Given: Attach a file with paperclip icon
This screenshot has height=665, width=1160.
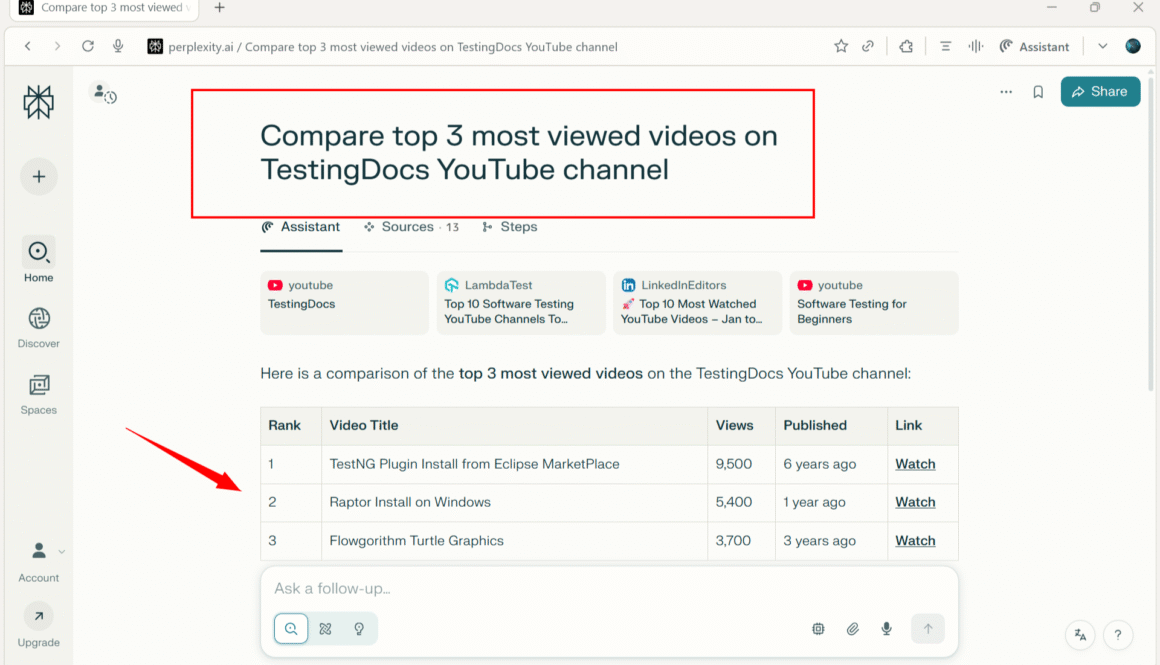Looking at the screenshot, I should 852,629.
